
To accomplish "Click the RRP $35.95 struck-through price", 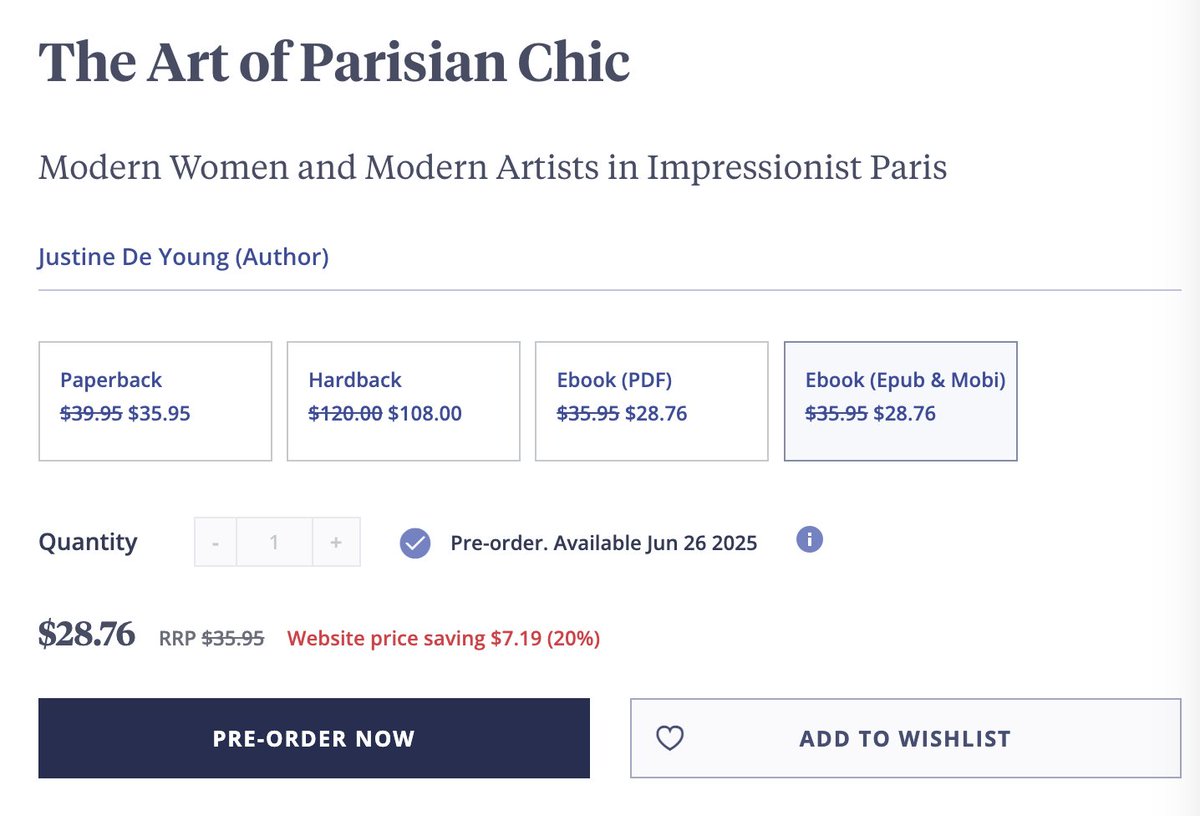I will click(x=211, y=638).
